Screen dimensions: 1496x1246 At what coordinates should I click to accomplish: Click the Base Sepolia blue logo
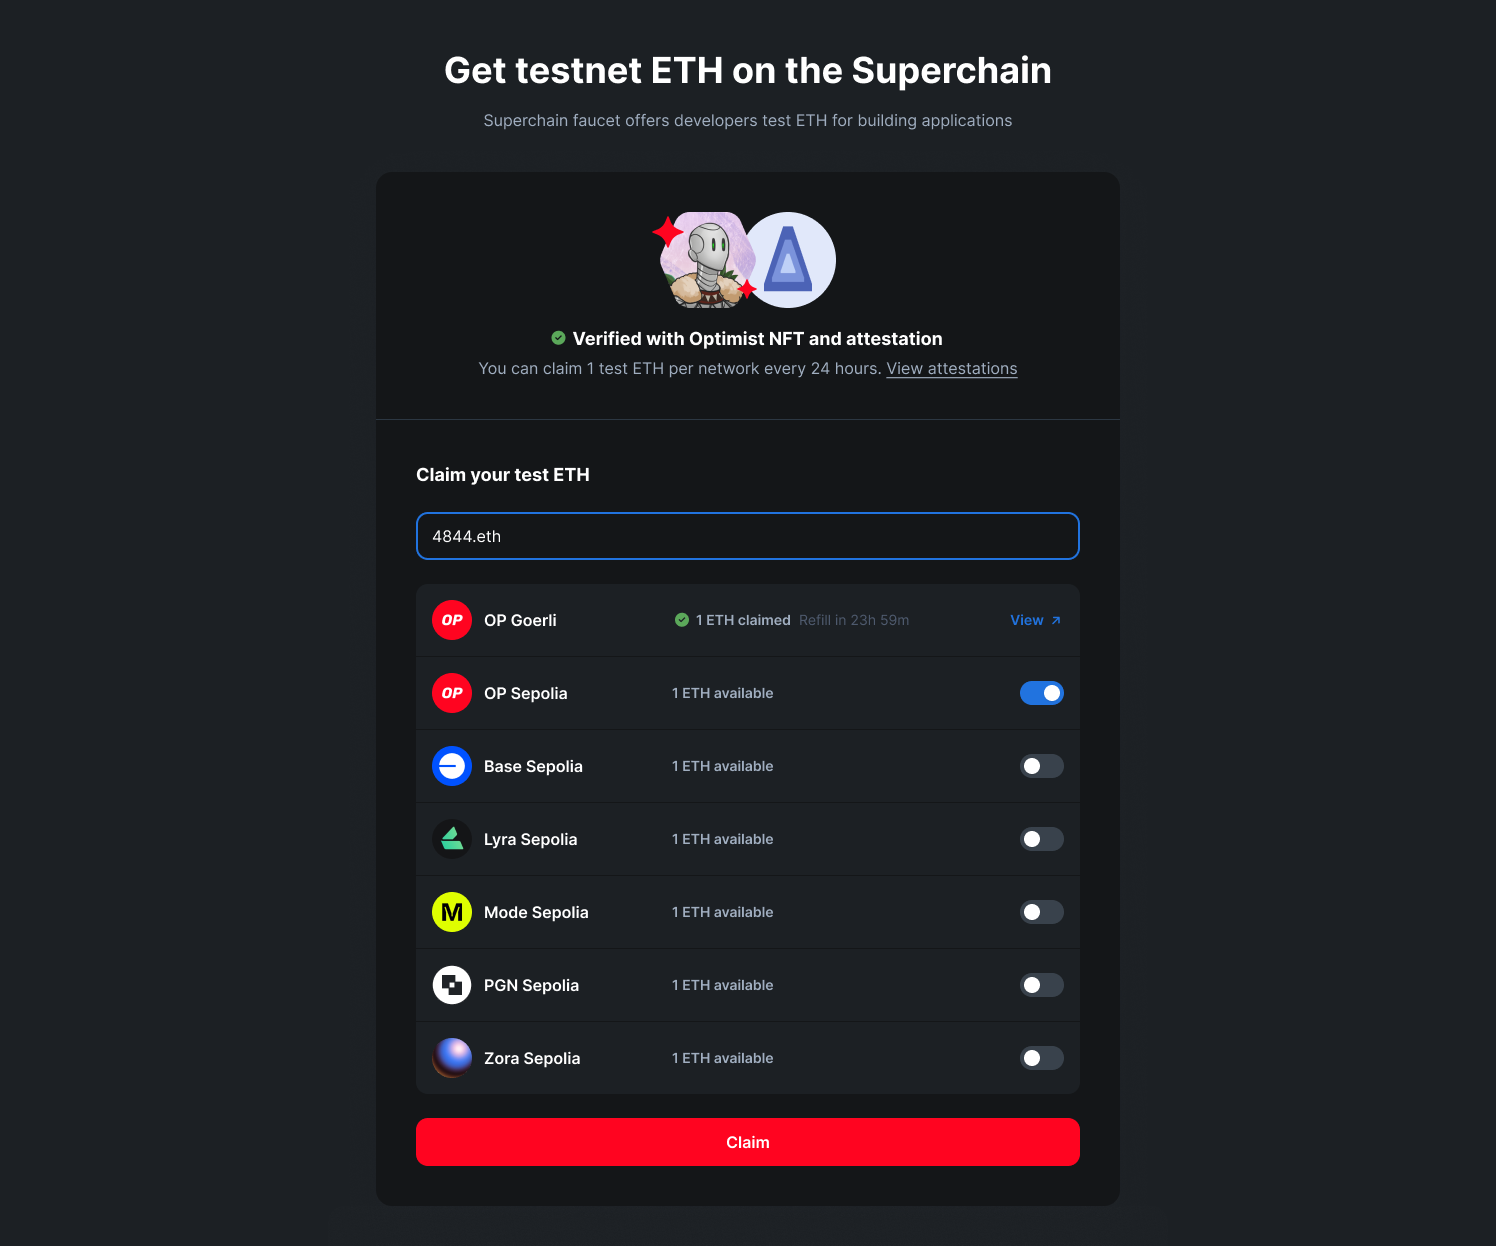[452, 766]
